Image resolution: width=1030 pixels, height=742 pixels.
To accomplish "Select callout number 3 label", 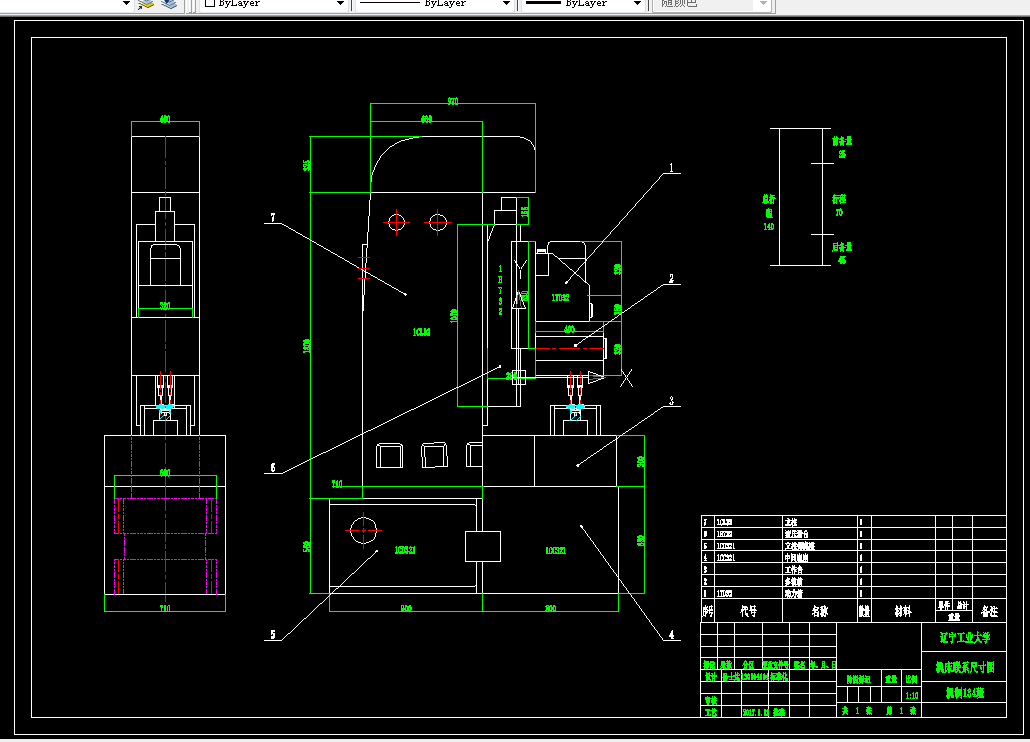I will point(671,401).
